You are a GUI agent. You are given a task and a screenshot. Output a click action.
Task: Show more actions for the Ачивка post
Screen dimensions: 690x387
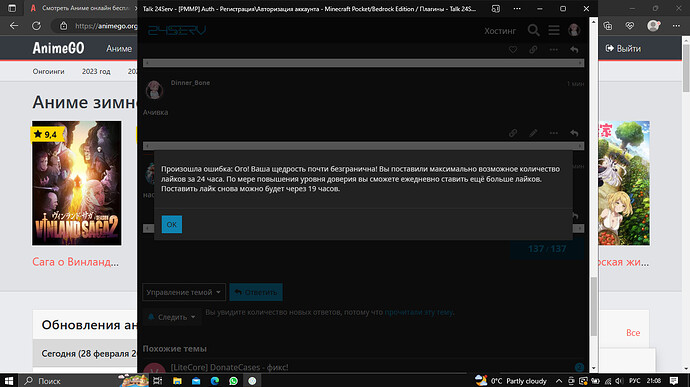click(x=554, y=133)
